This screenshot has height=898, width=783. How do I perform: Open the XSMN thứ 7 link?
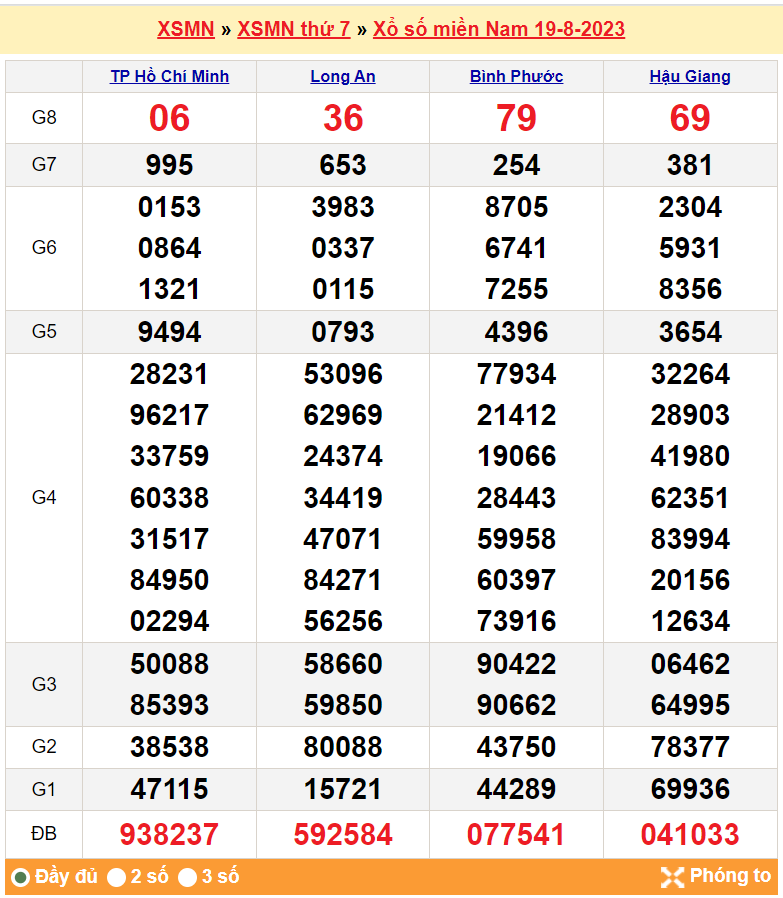(293, 29)
